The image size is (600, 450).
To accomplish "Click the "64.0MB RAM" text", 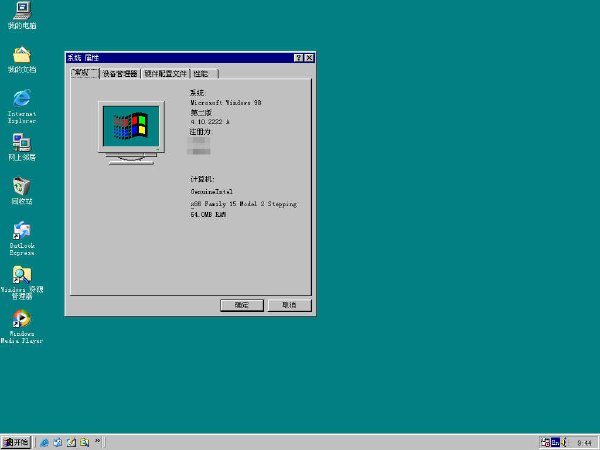I will click(208, 215).
